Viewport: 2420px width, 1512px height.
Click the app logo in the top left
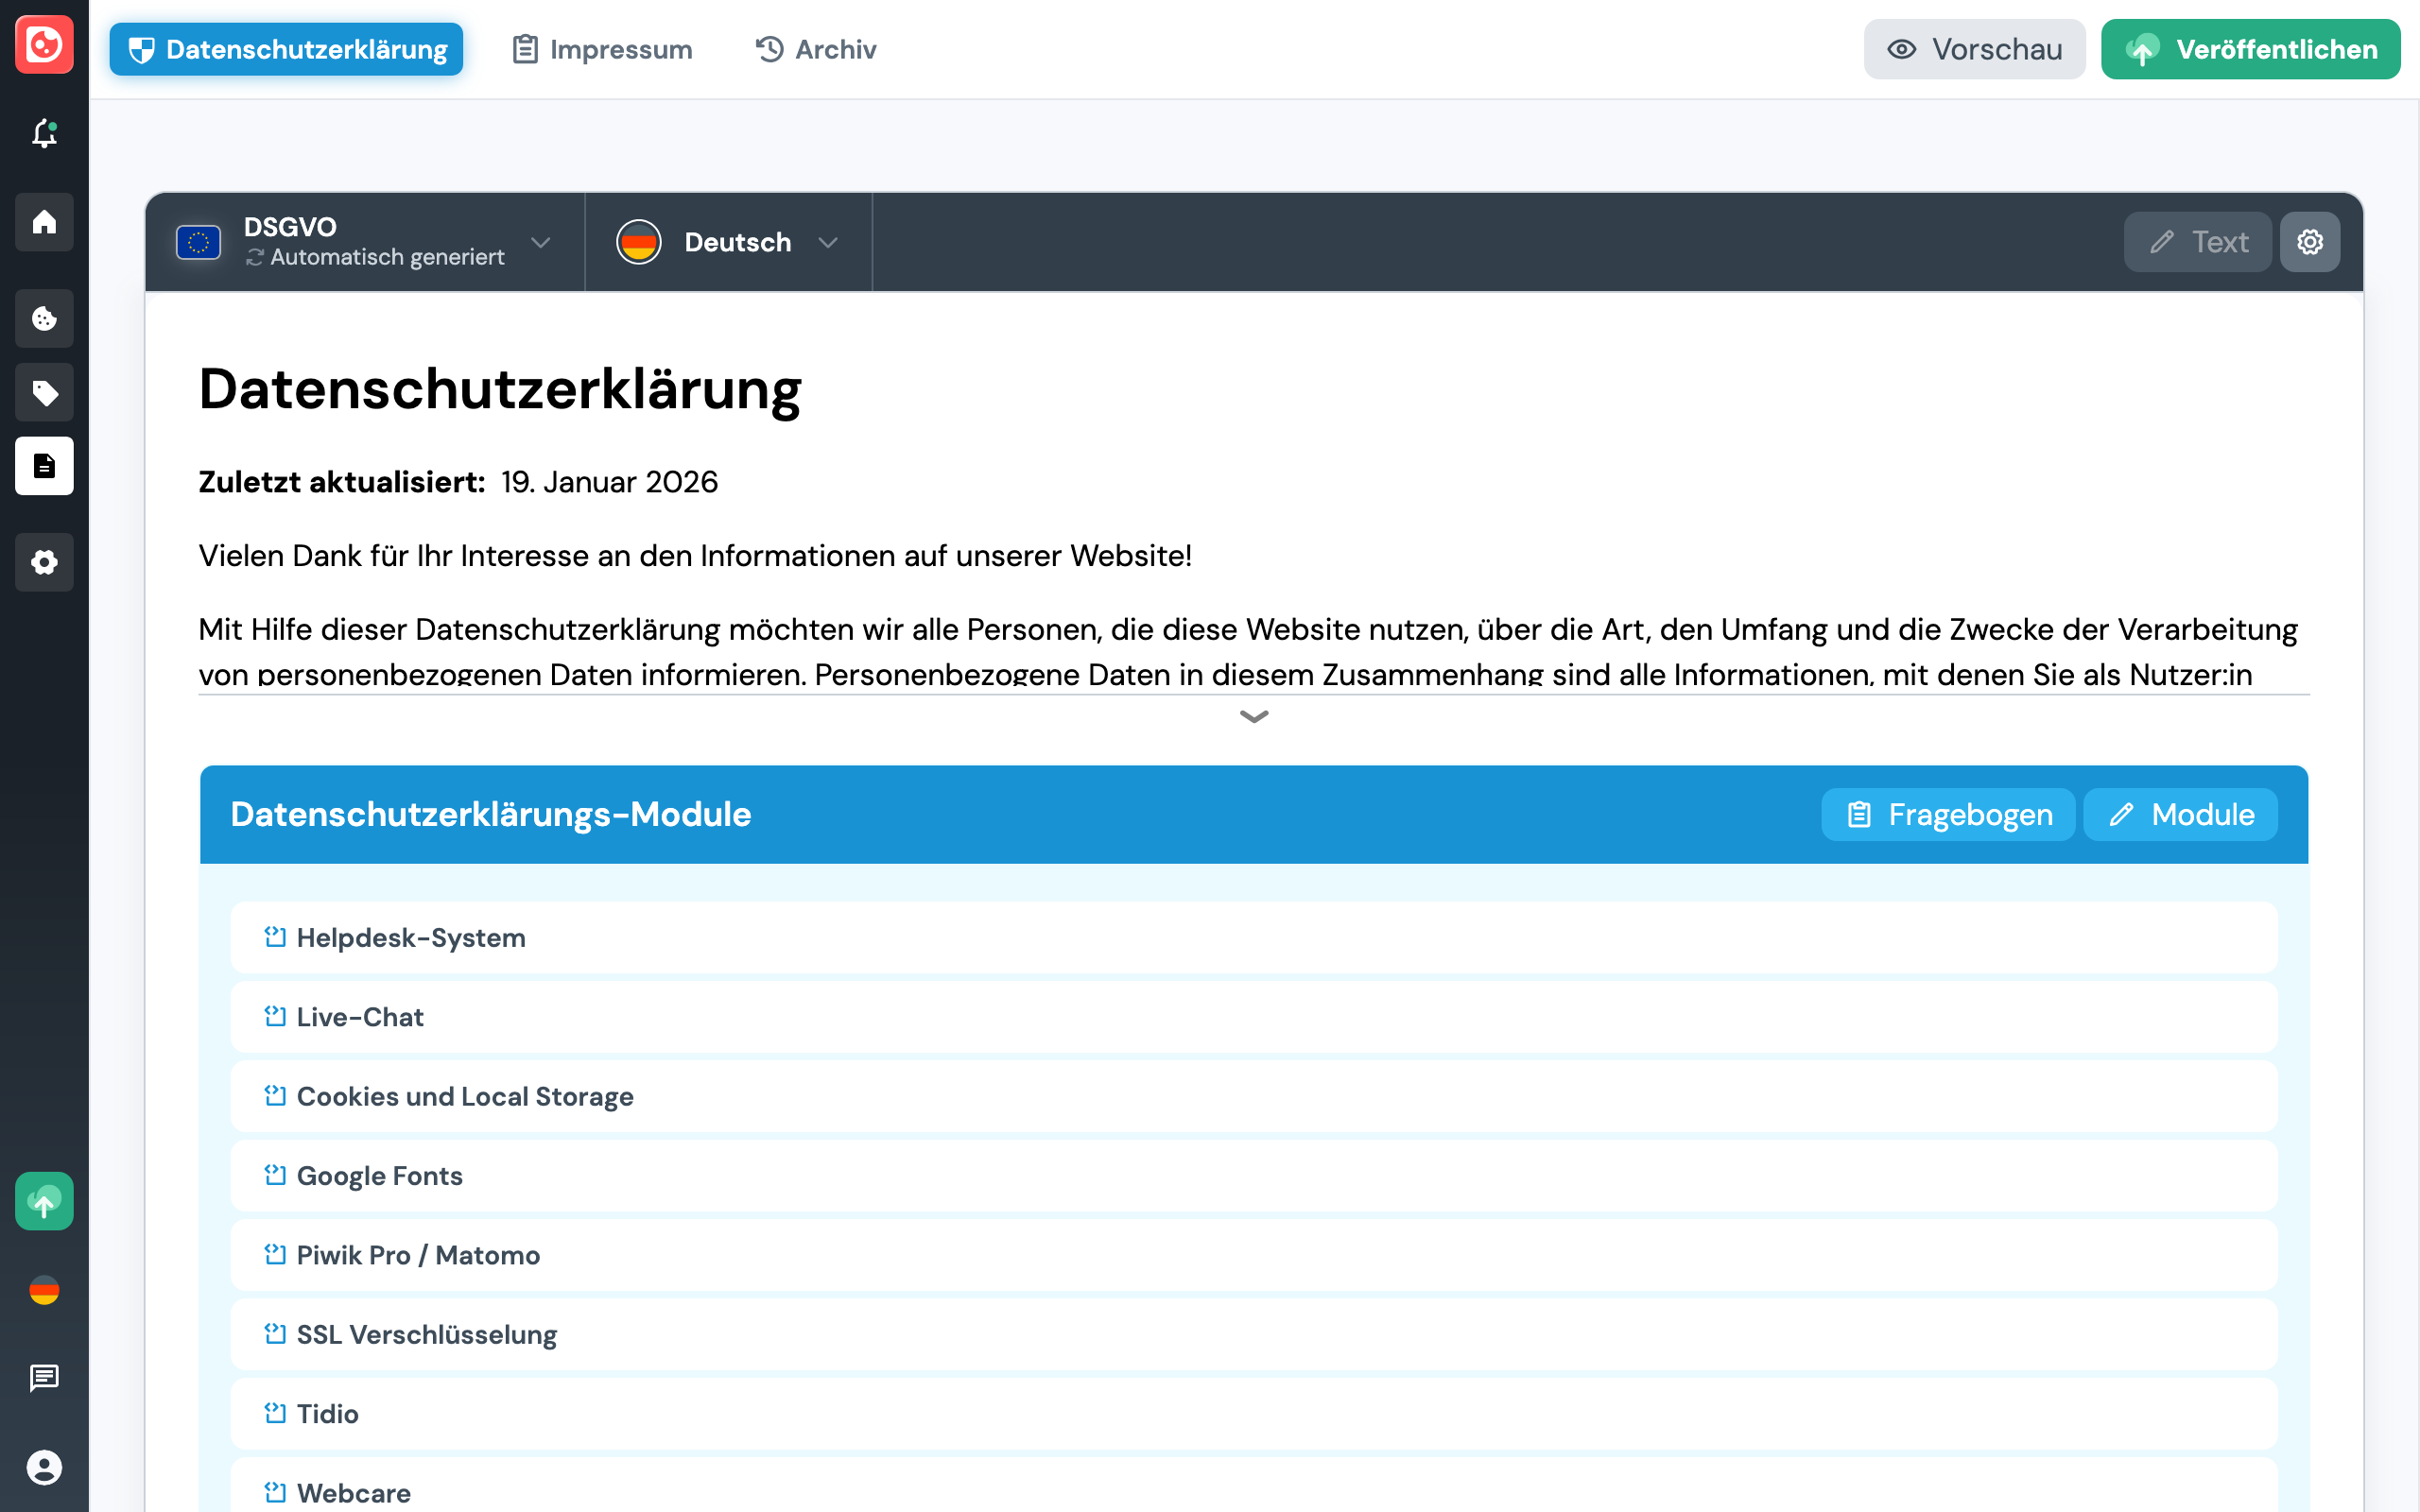click(x=44, y=45)
